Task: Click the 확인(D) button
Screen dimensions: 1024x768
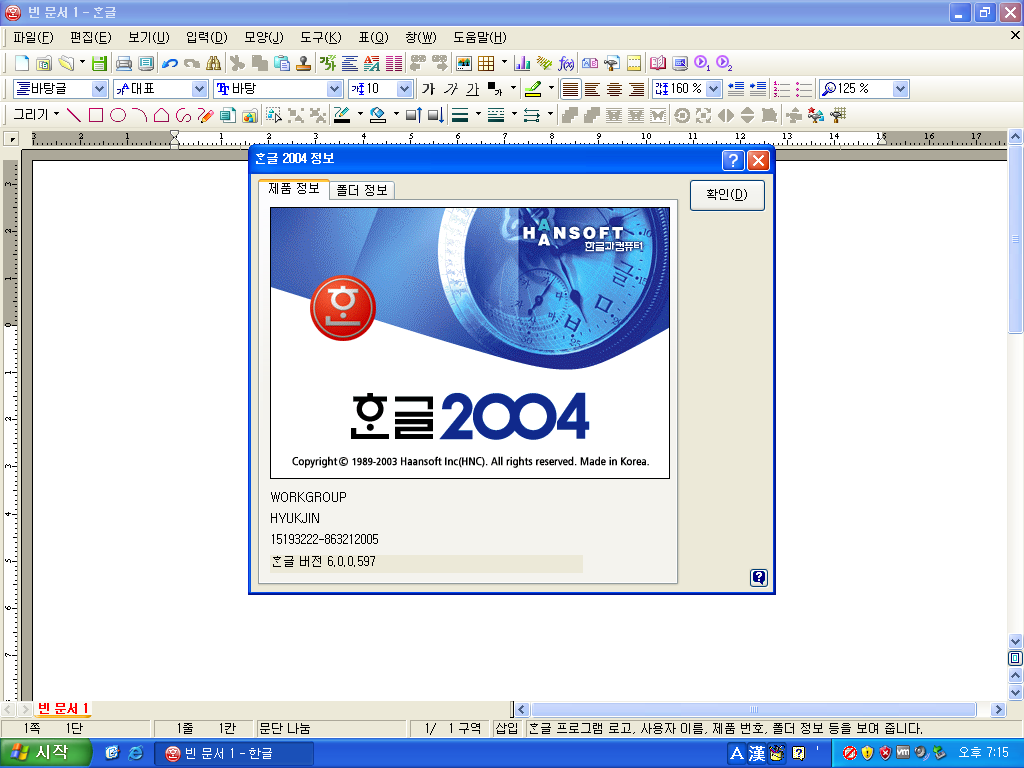Action: coord(727,195)
